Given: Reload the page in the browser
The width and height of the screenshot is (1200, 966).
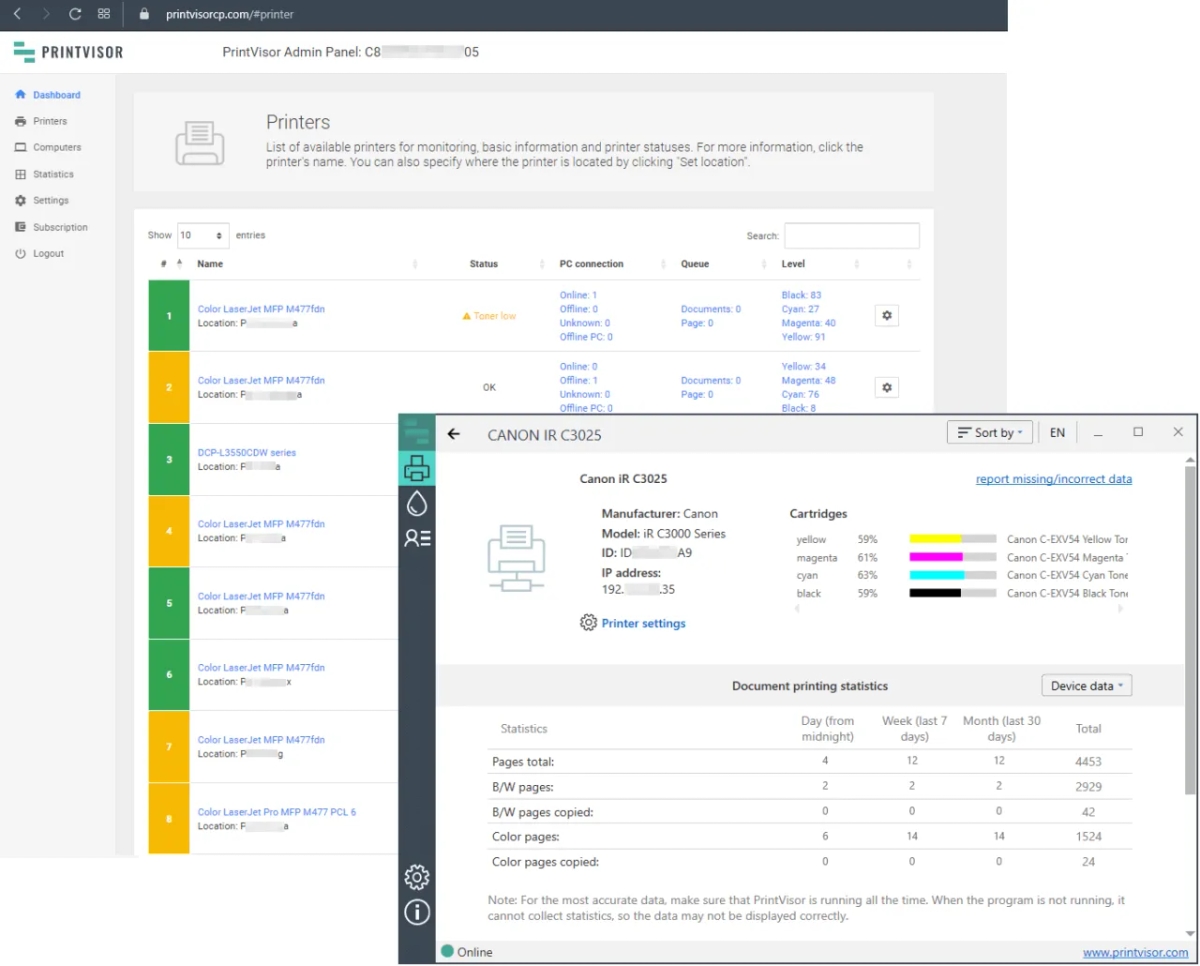Looking at the screenshot, I should pos(75,15).
